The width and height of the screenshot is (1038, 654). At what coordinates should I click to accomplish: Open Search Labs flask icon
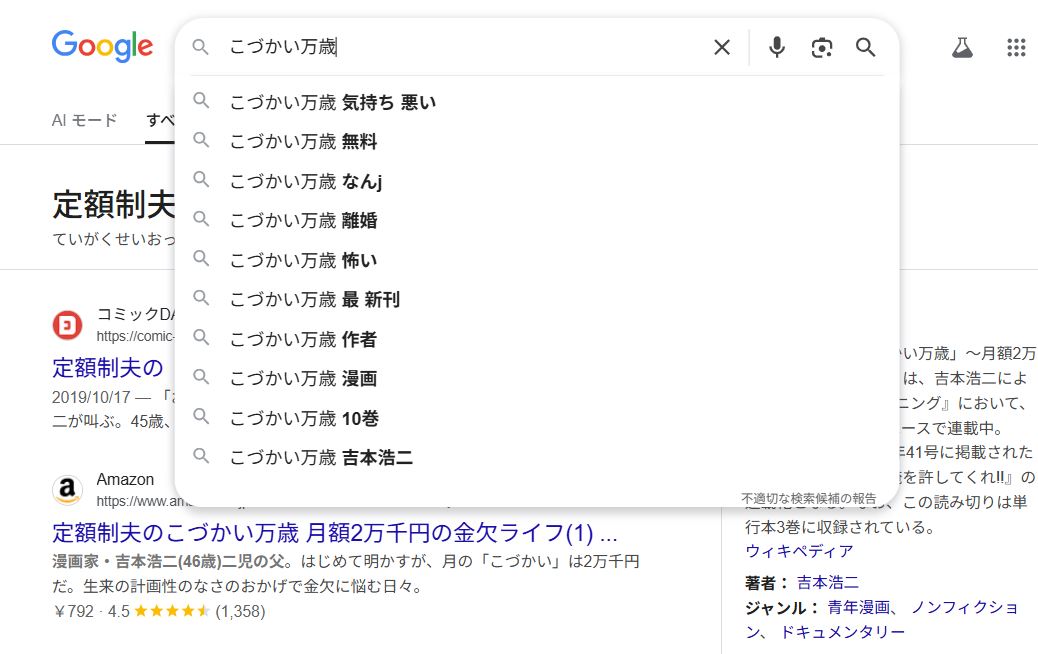pyautogui.click(x=962, y=47)
